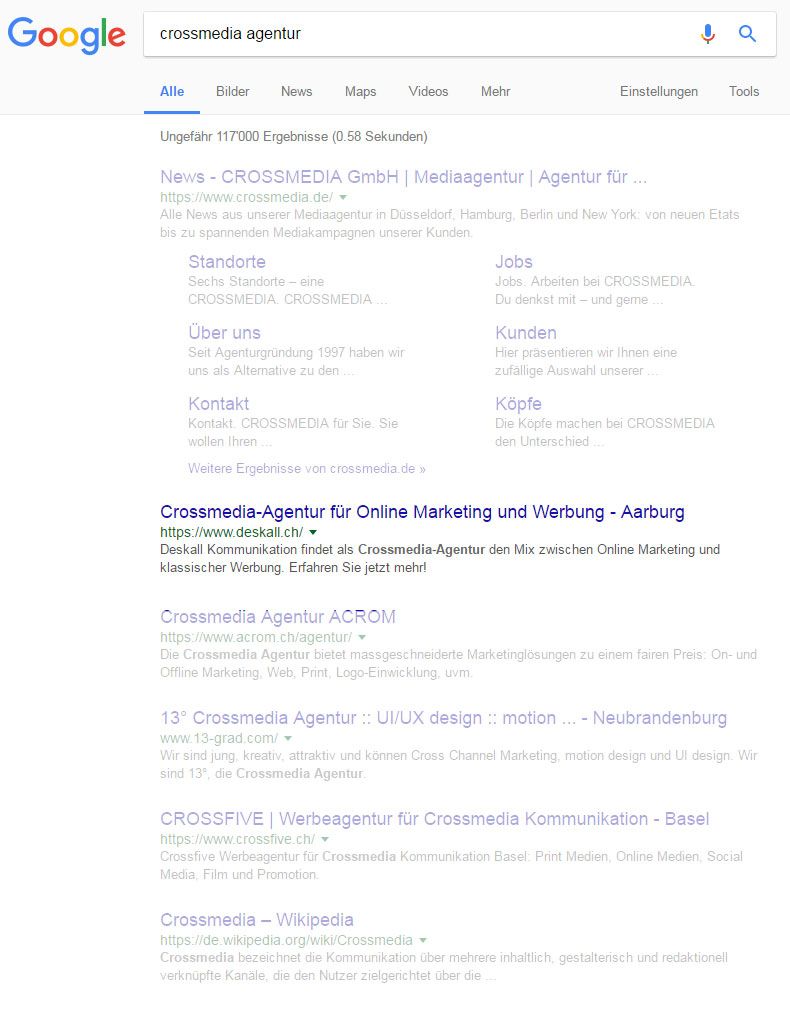
Task: Open the Kunden sitelink
Action: (526, 332)
